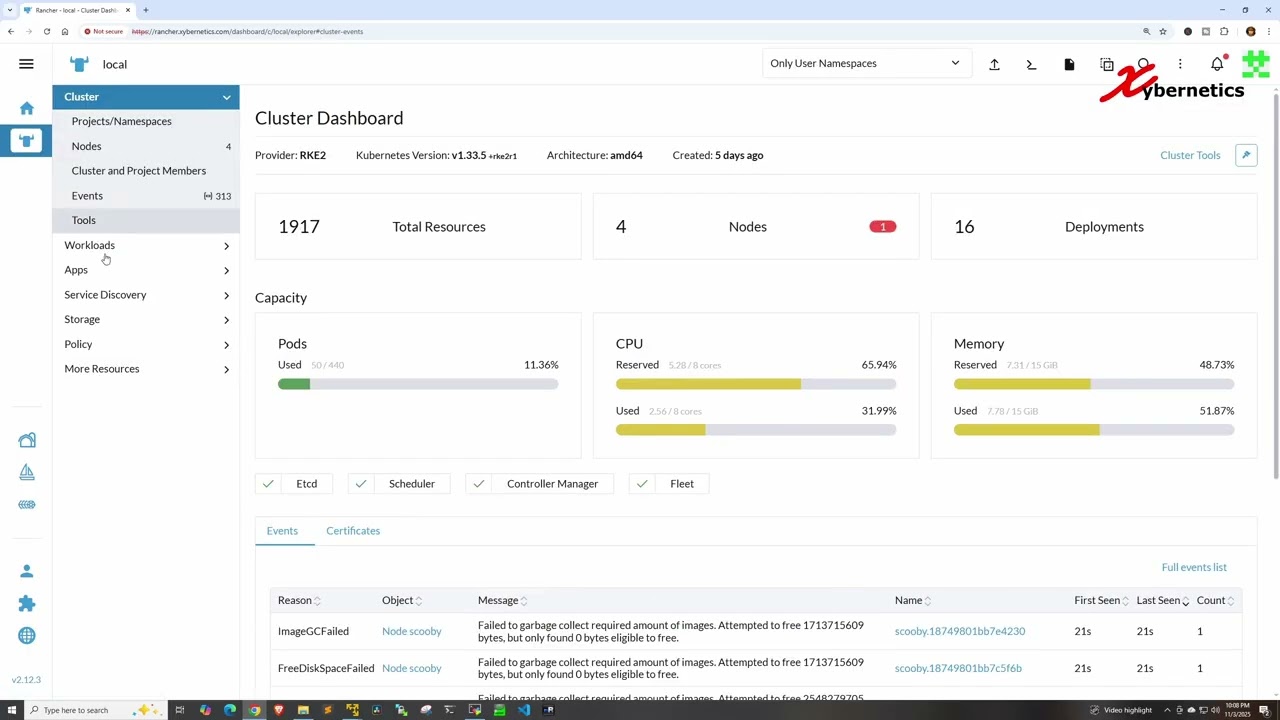The height and width of the screenshot is (720, 1280).
Task: Sort events by Message column
Action: 502,600
